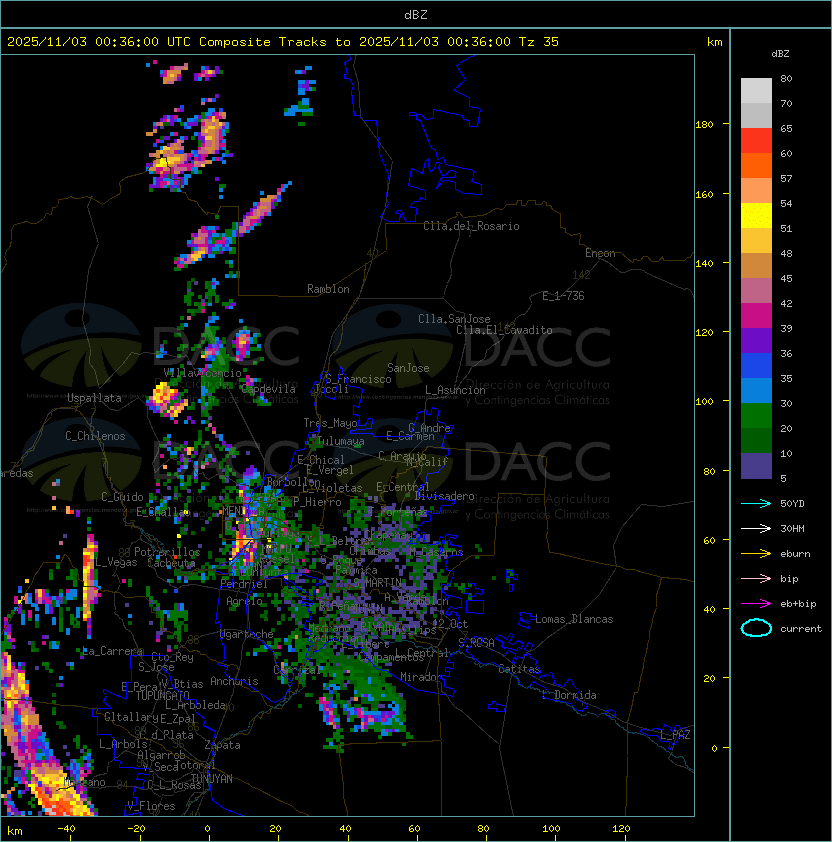Click the 'Lomas_Blancas' map label
This screenshot has width=832, height=842.
[x=574, y=619]
